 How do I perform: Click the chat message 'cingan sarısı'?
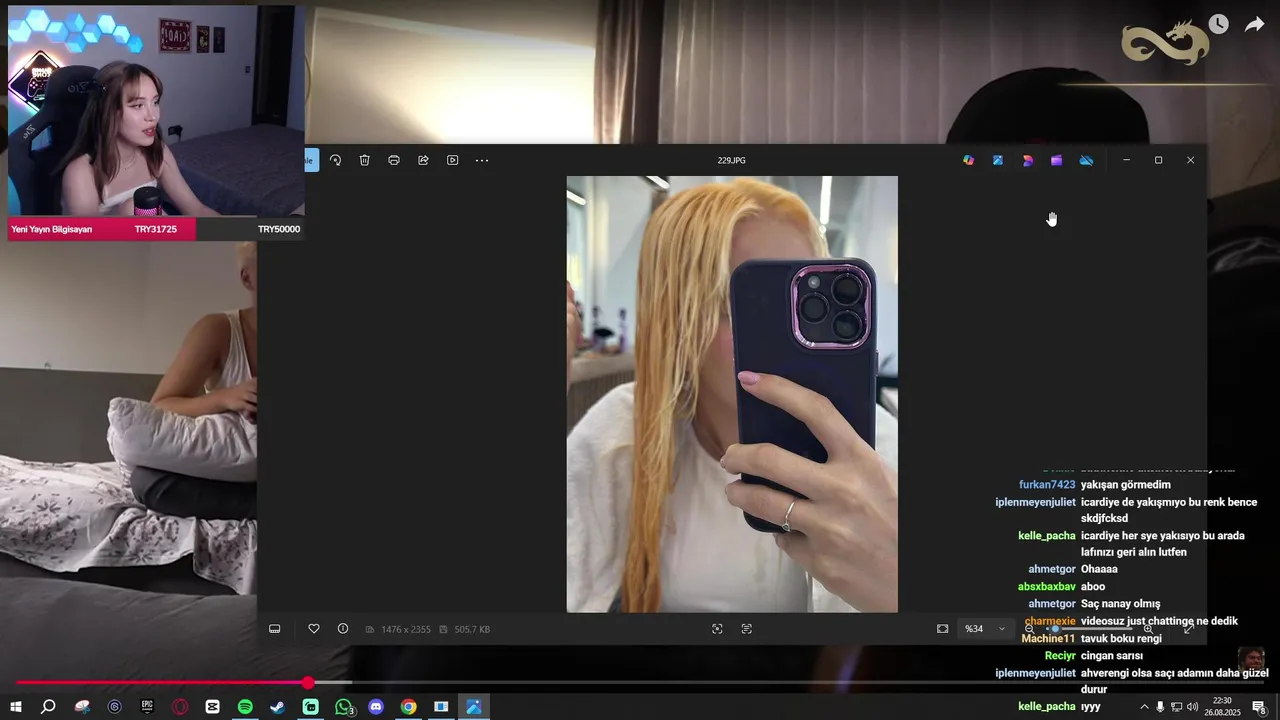(x=1112, y=656)
